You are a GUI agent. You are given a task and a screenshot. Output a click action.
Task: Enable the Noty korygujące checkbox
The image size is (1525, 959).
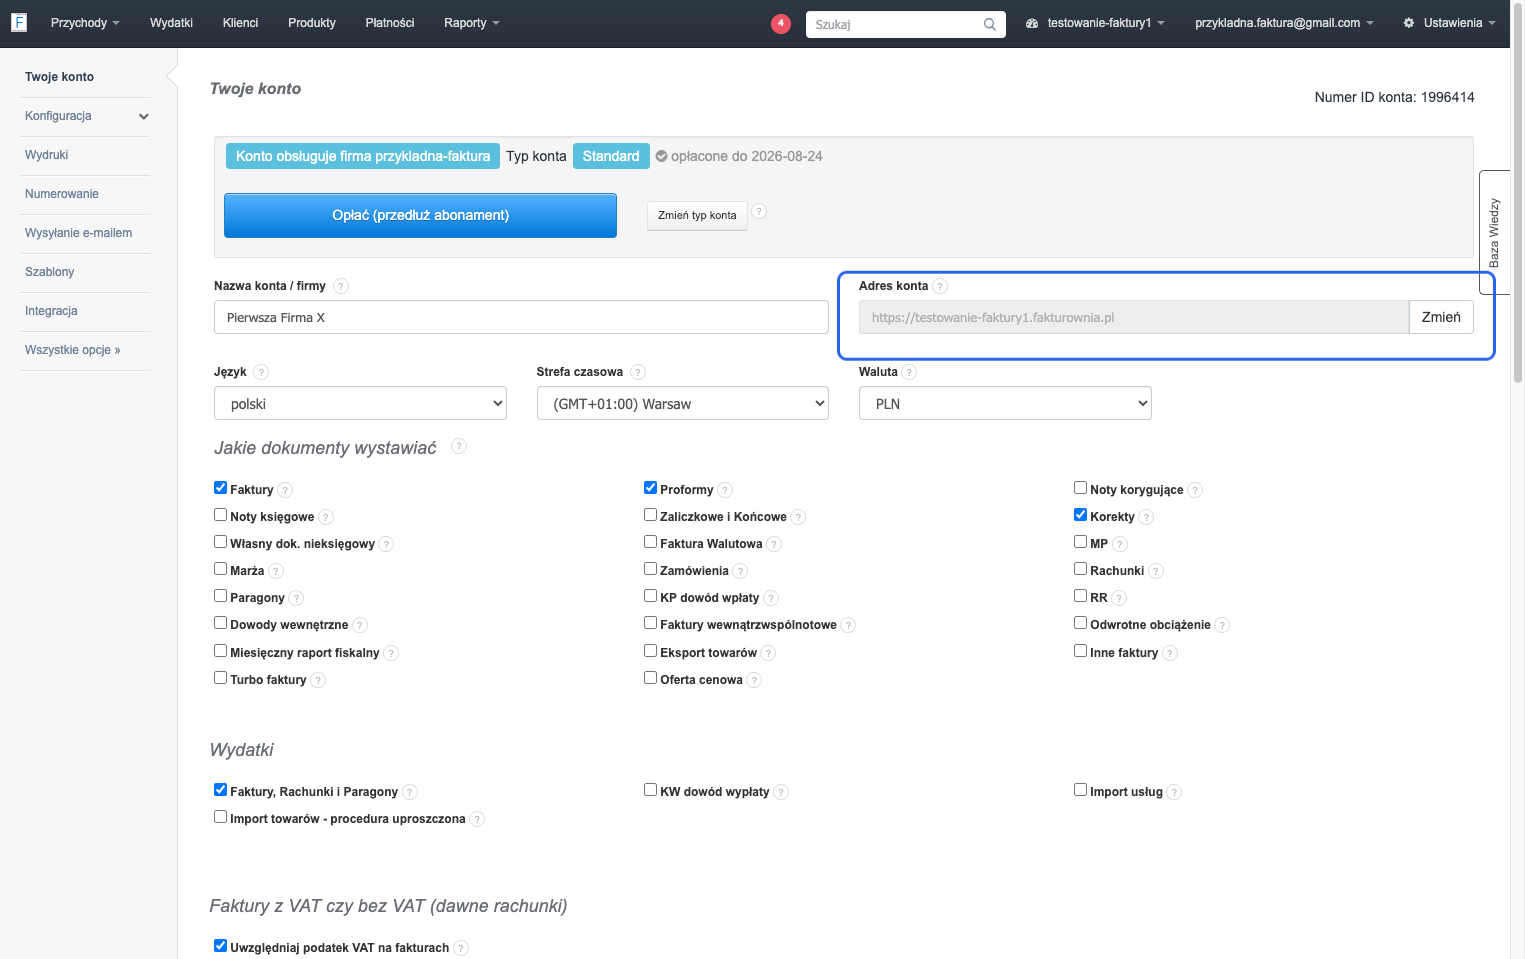[1080, 488]
